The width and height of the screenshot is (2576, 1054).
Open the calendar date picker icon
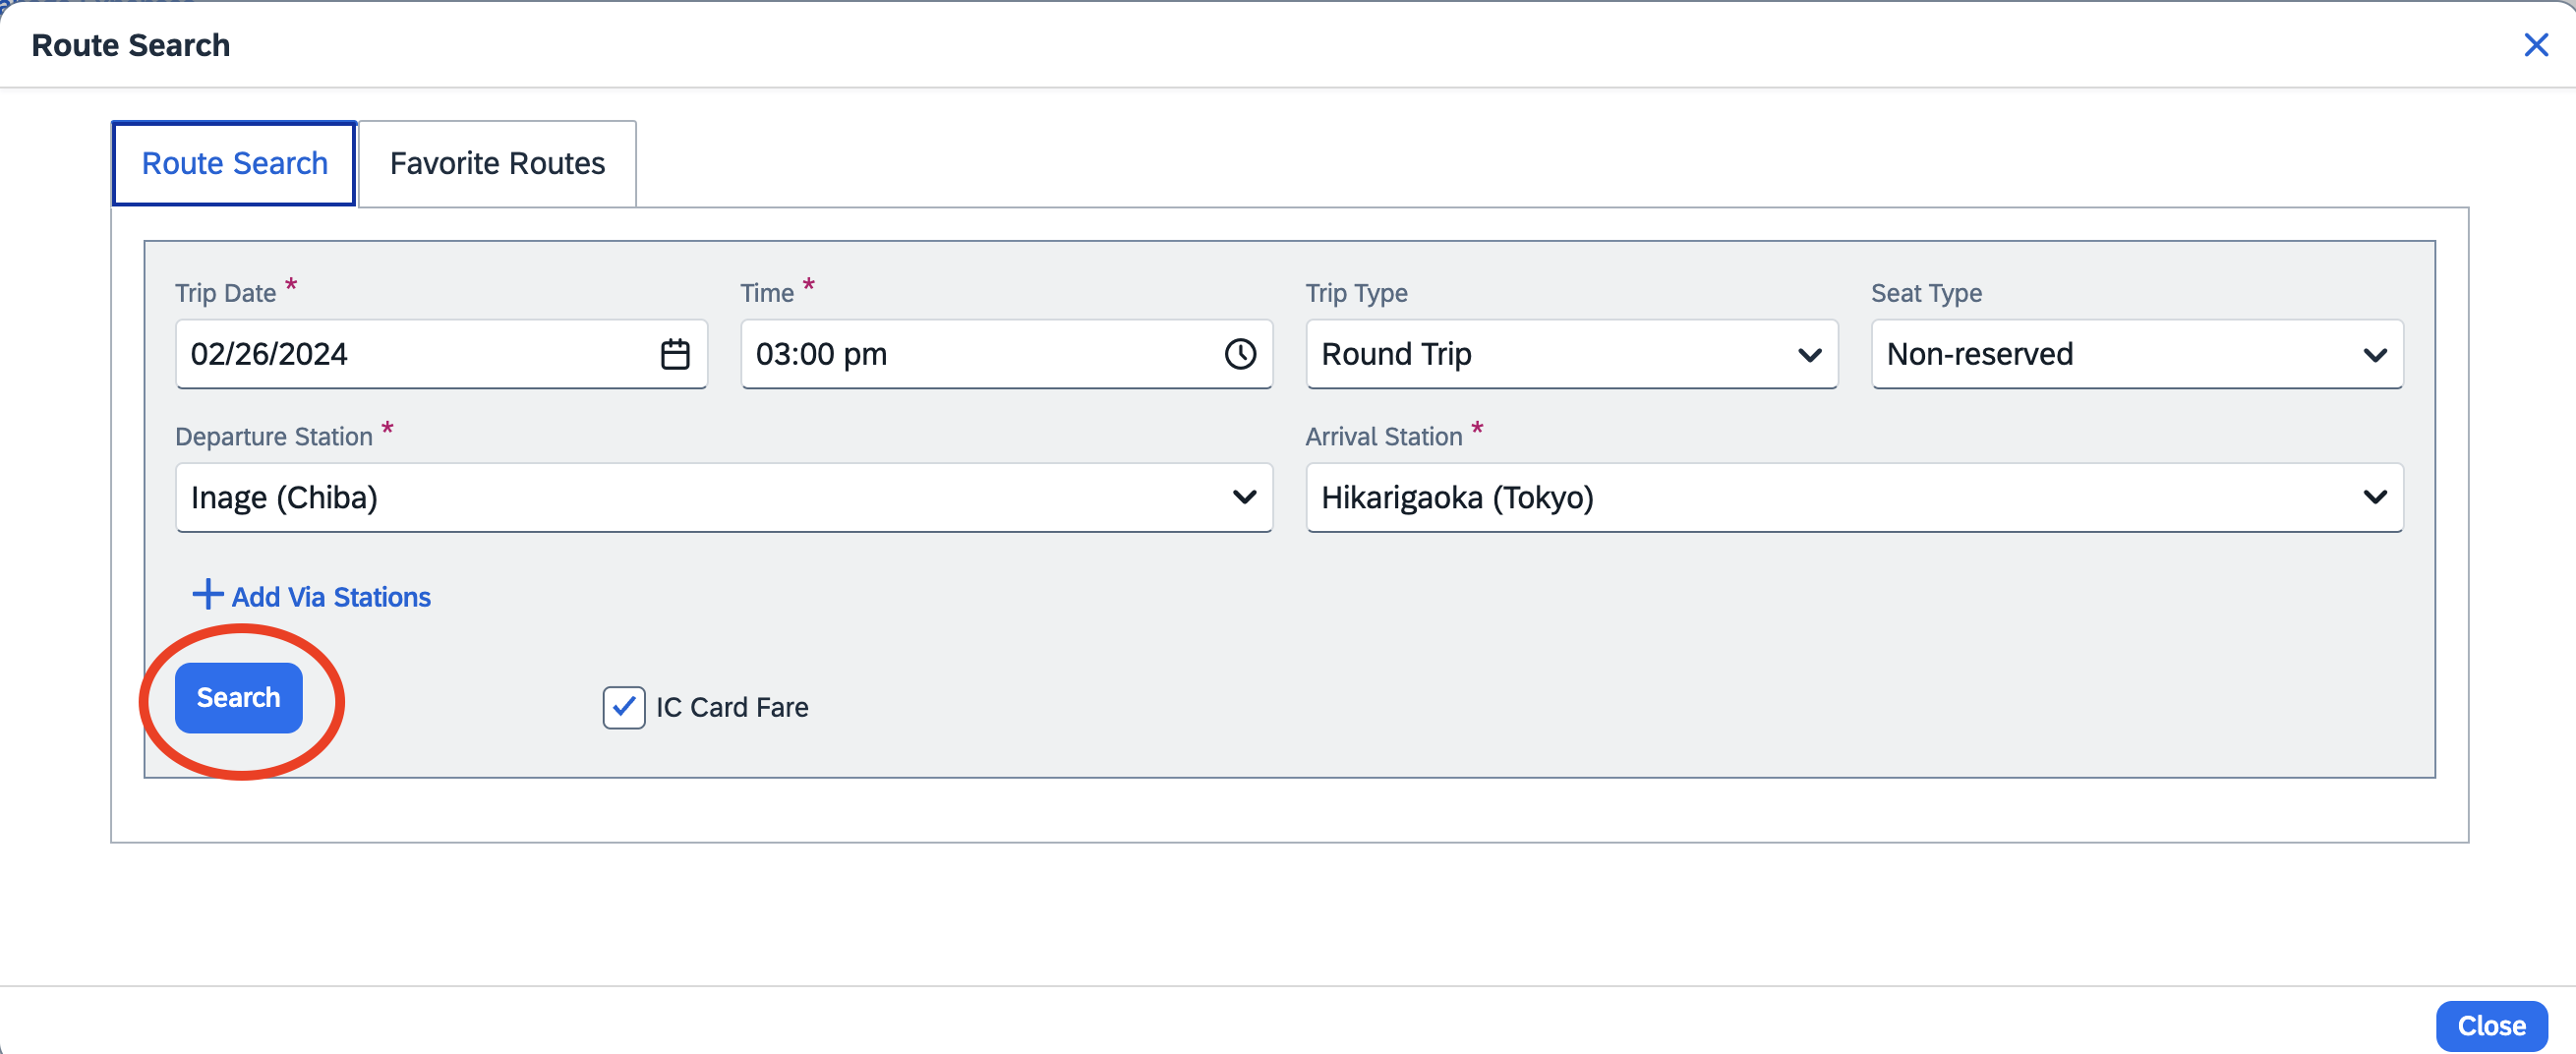pos(675,354)
